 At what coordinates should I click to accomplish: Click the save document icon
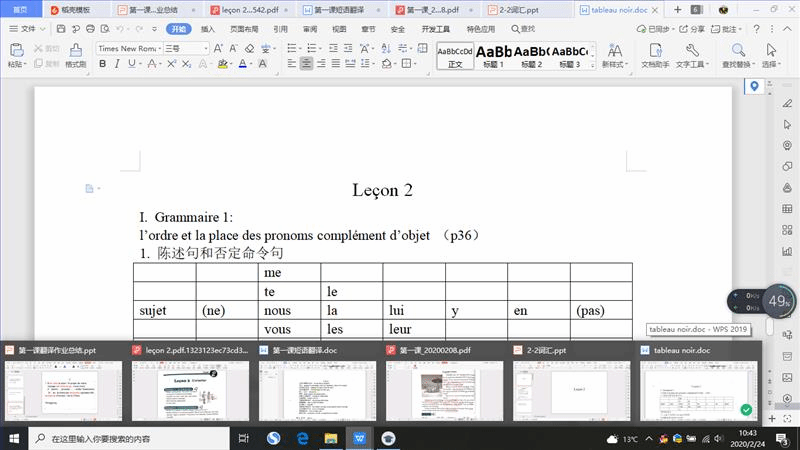[x=59, y=29]
